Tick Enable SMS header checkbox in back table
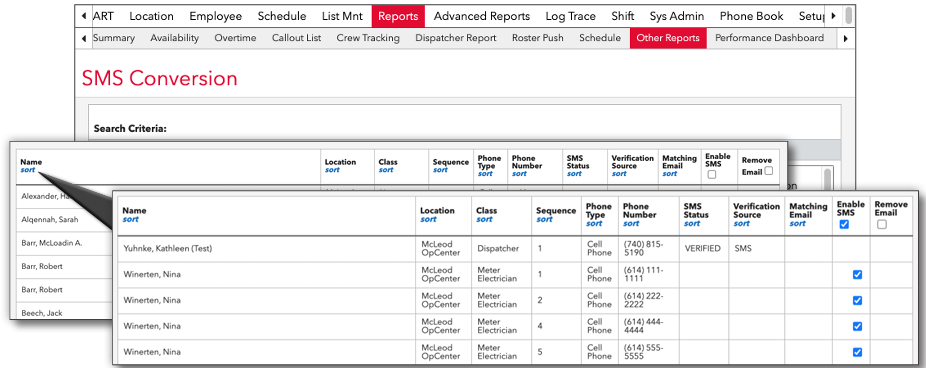926x368 pixels. click(x=712, y=175)
